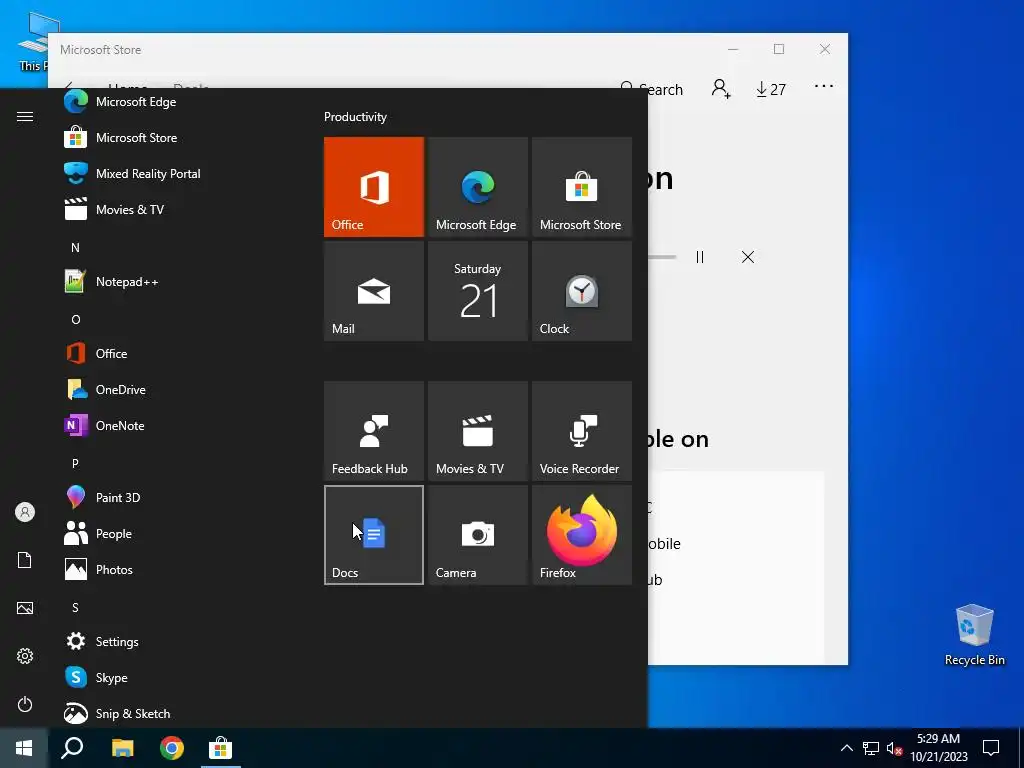Open the Firefox tile
1024x768 pixels.
[x=582, y=535]
